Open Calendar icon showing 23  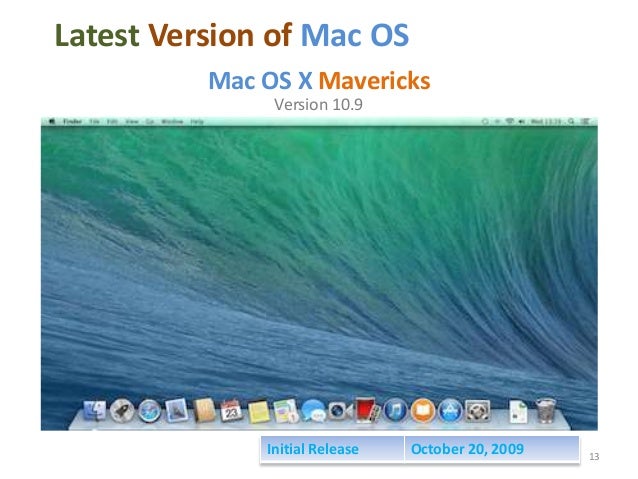tap(231, 411)
